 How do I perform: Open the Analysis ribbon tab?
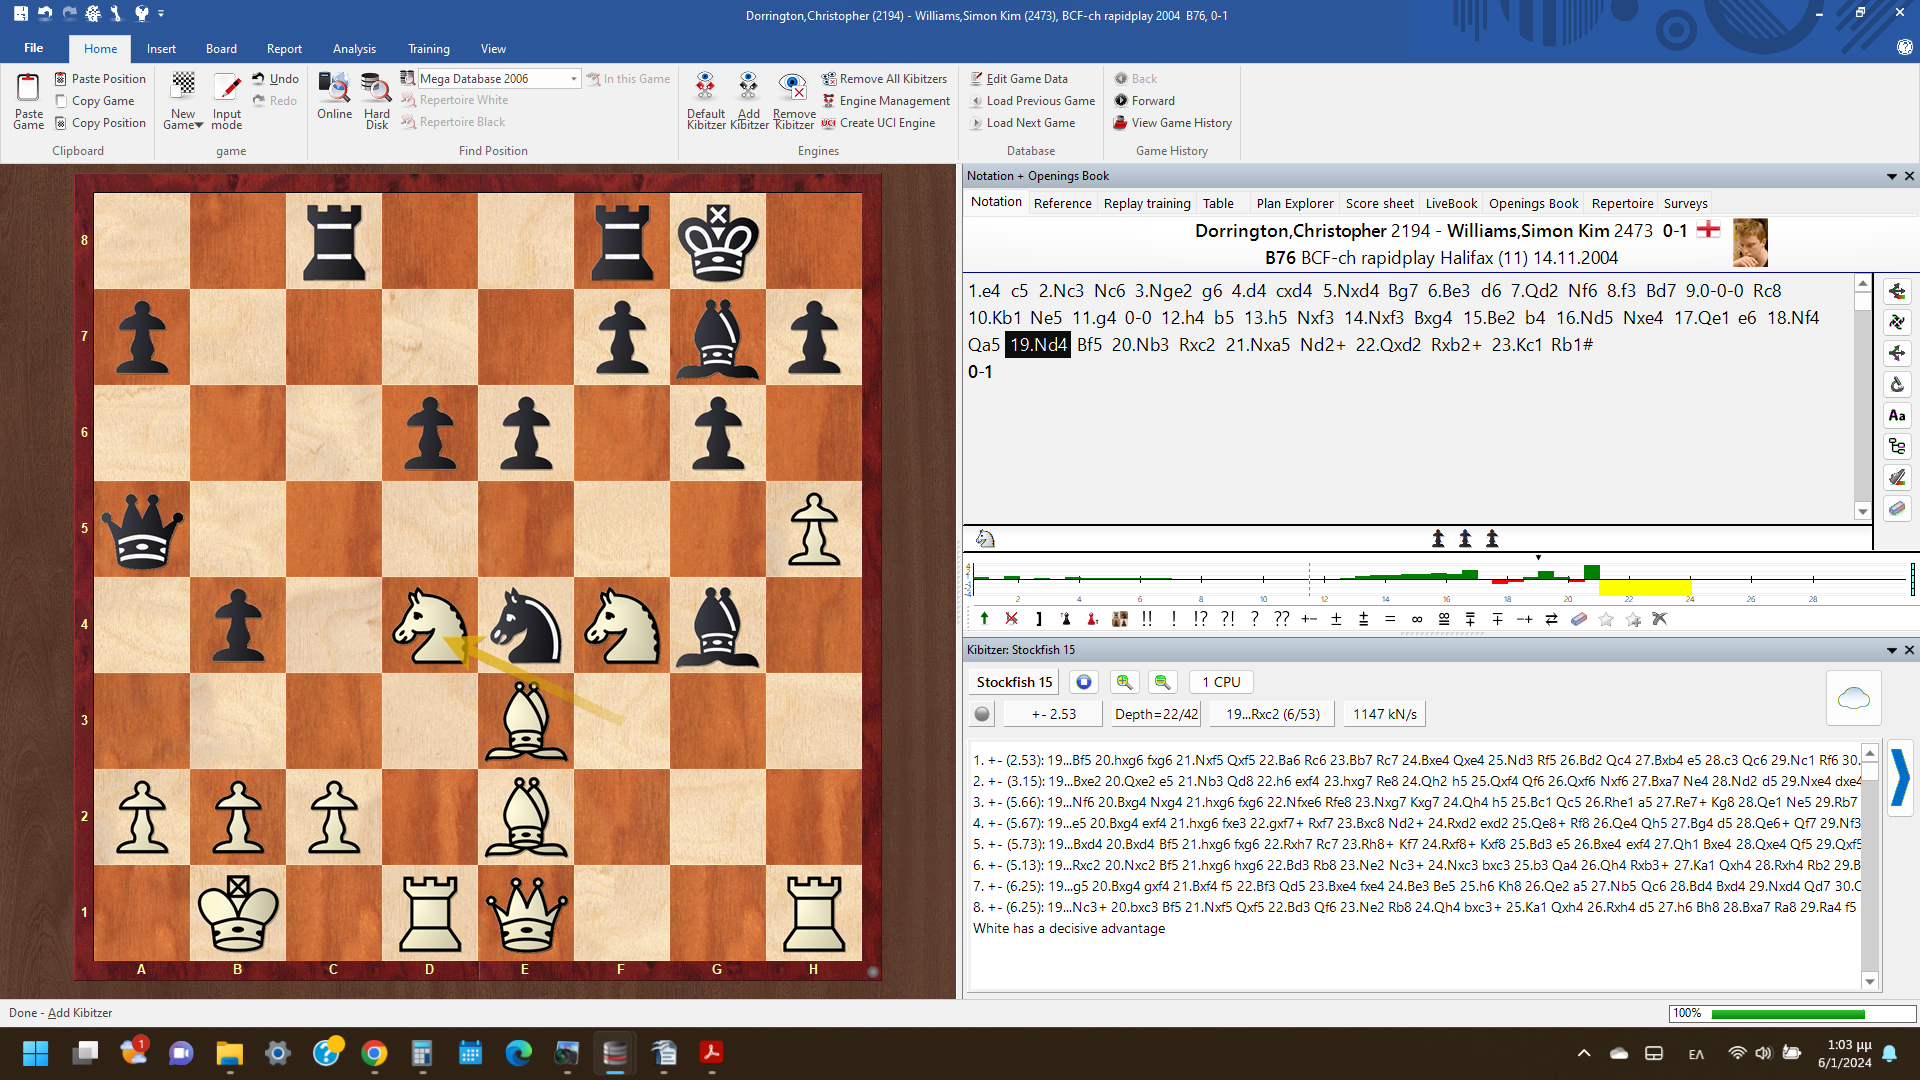tap(354, 49)
